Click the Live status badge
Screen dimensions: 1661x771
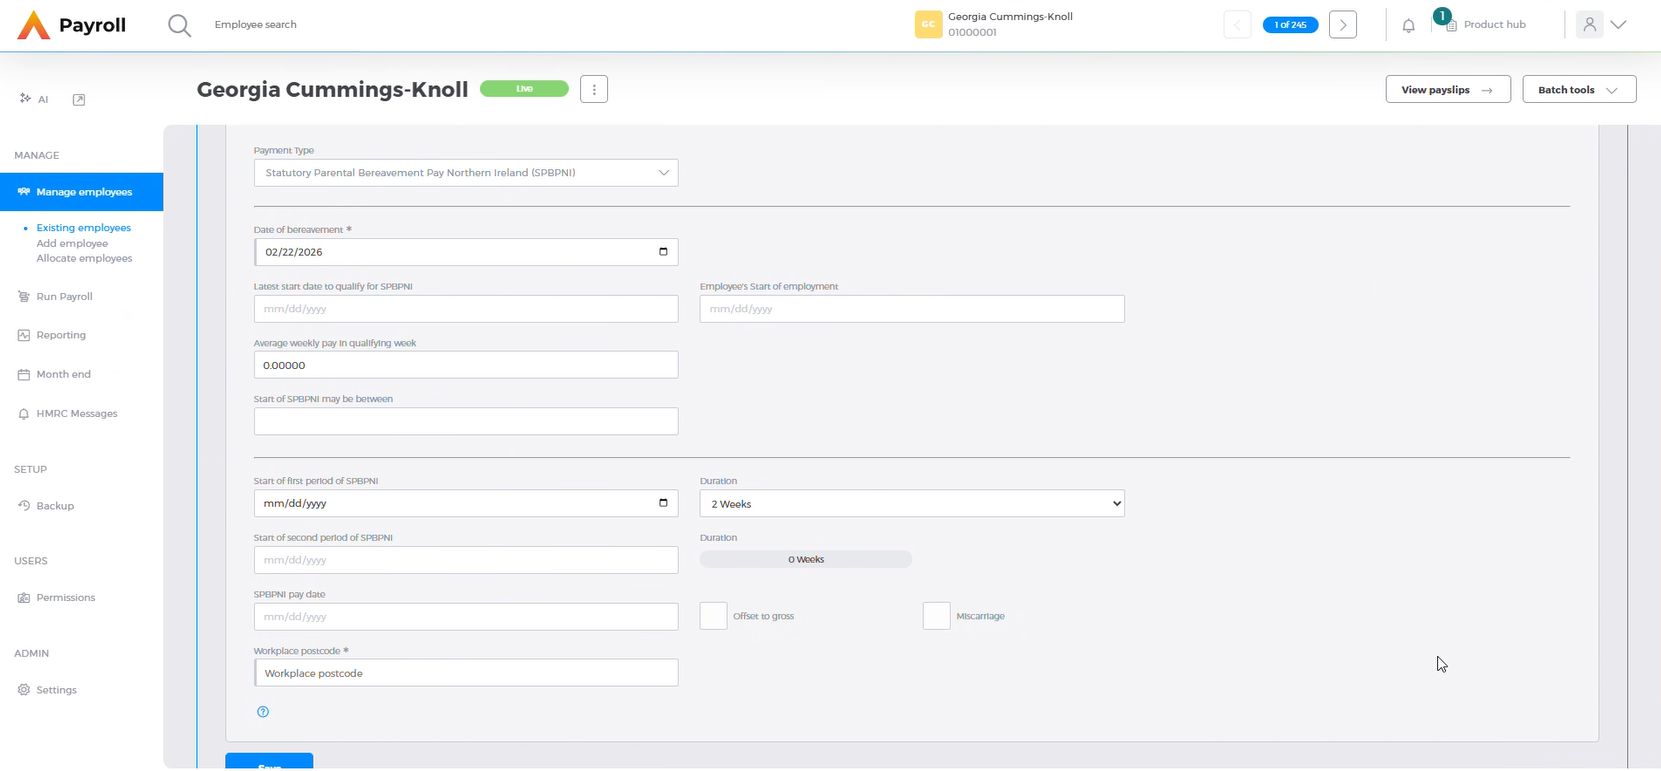point(524,89)
